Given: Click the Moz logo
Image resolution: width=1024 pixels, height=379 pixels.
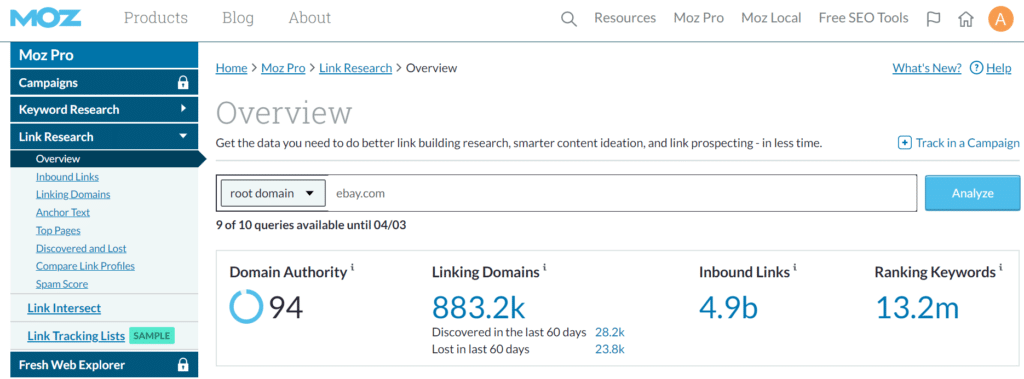Looking at the screenshot, I should click(x=46, y=18).
